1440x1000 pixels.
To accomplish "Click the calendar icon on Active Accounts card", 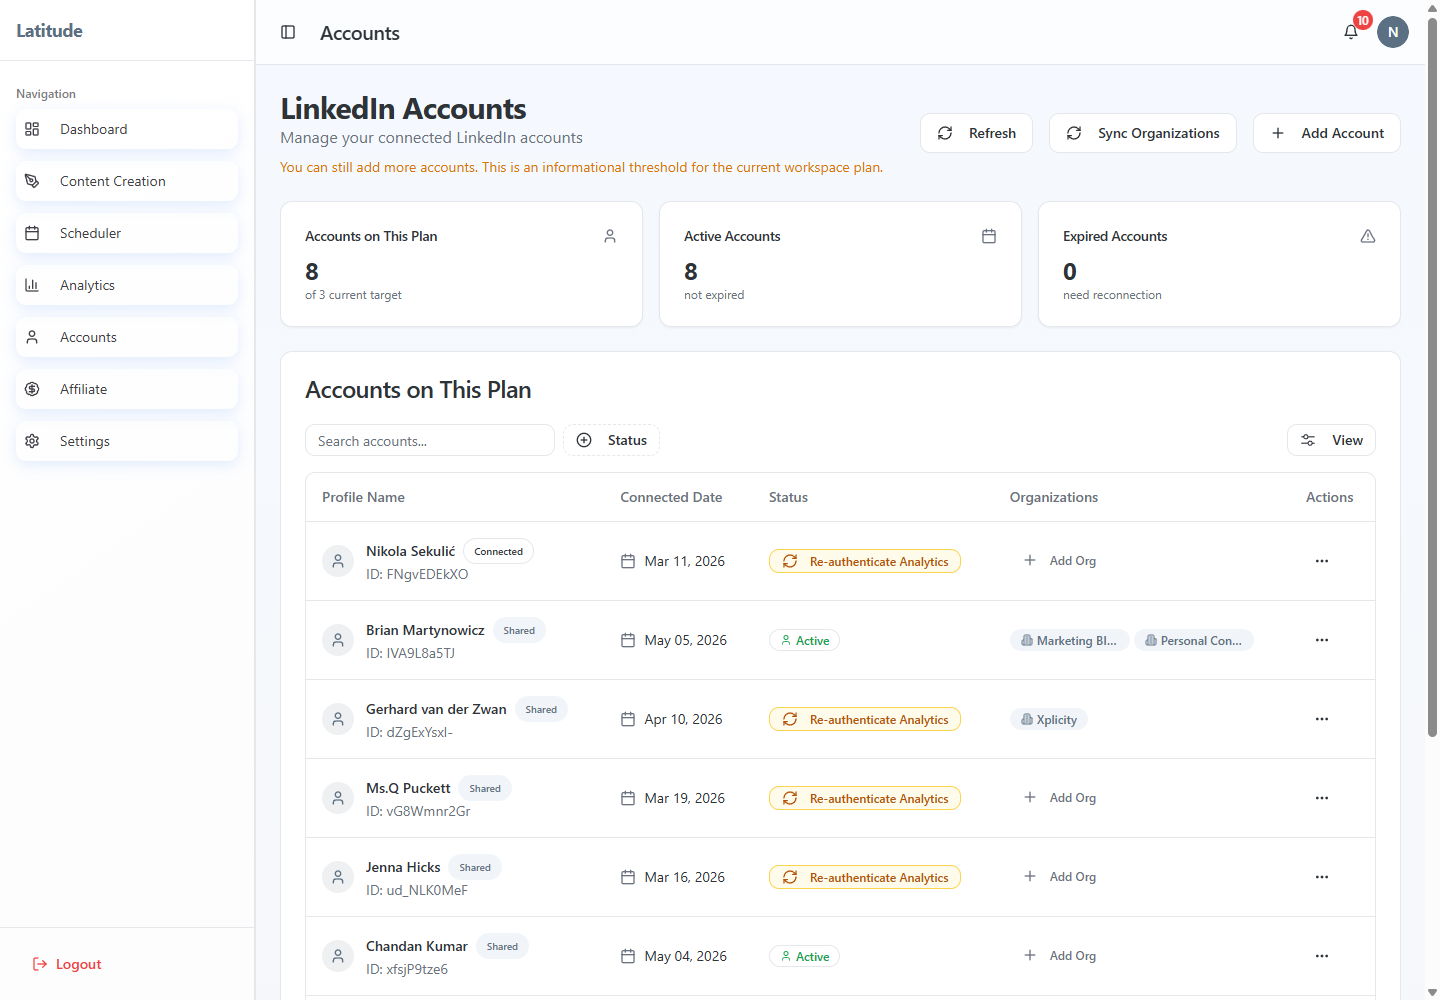I will [x=989, y=236].
